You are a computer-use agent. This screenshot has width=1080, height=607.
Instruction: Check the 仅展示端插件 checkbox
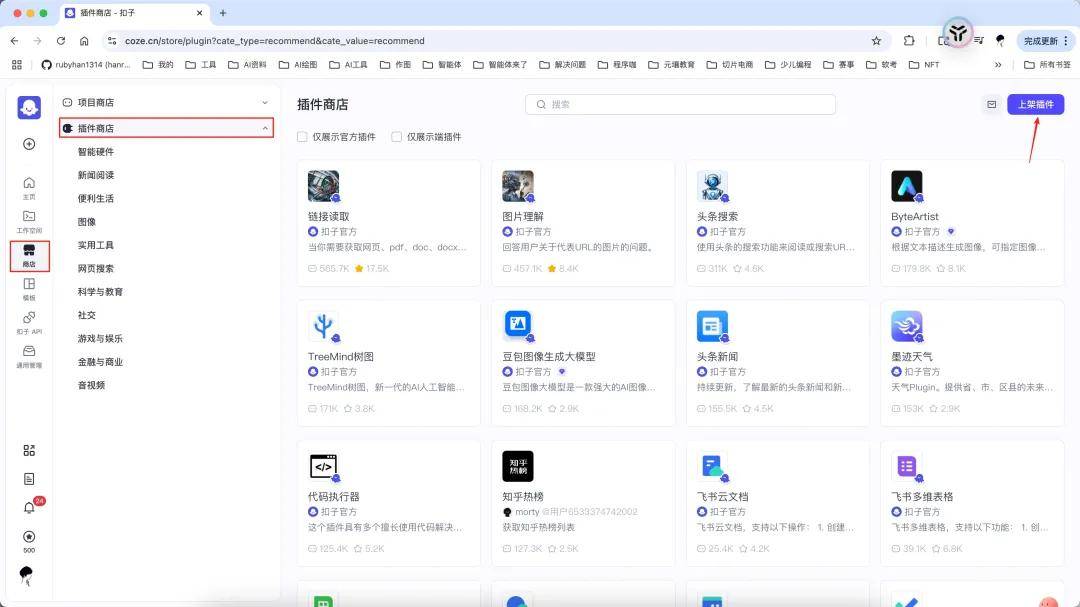point(397,137)
